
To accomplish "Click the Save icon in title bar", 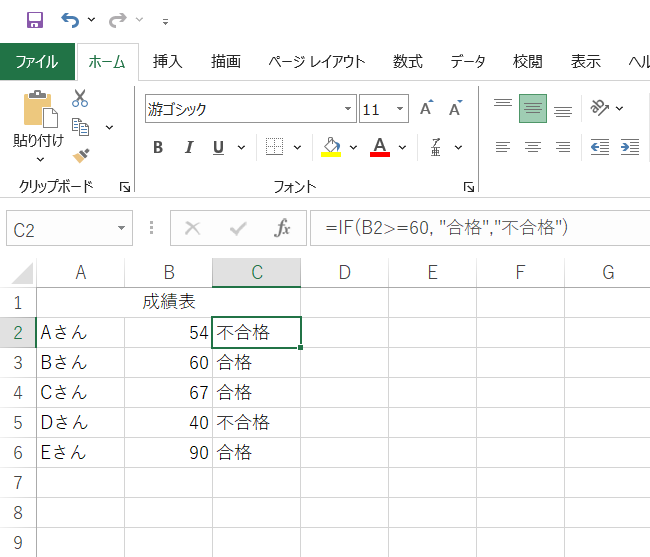I will click(x=34, y=20).
